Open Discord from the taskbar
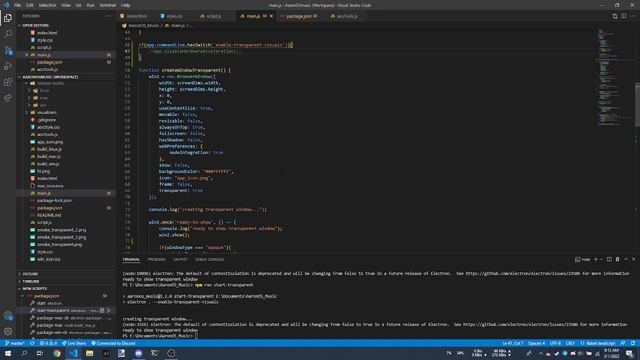The height and width of the screenshot is (360, 640). [x=138, y=353]
